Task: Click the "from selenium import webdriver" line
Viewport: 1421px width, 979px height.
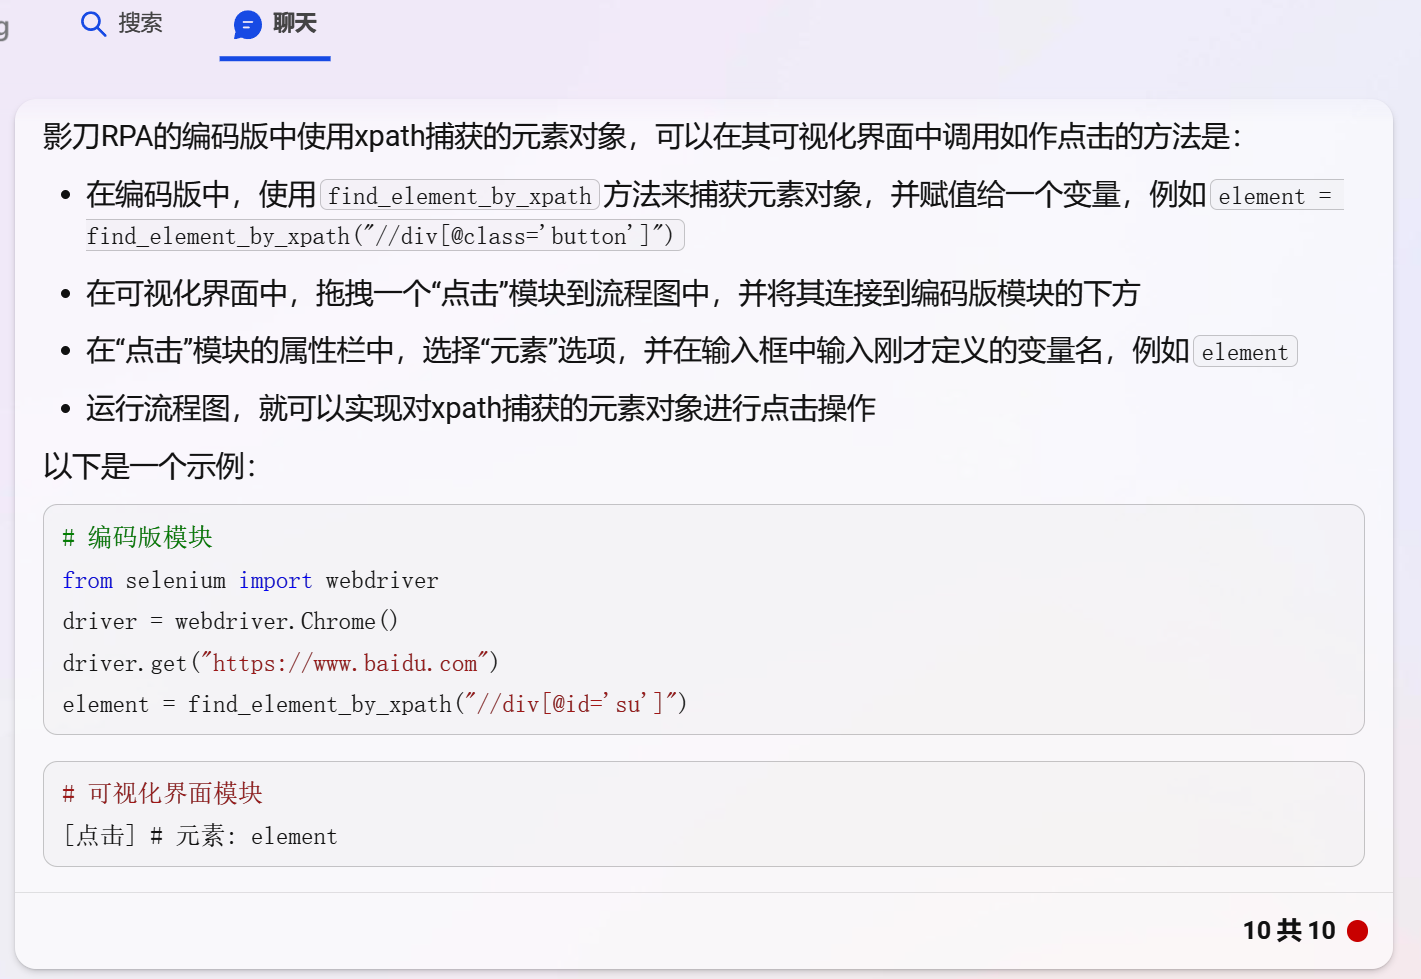Action: pos(250,581)
